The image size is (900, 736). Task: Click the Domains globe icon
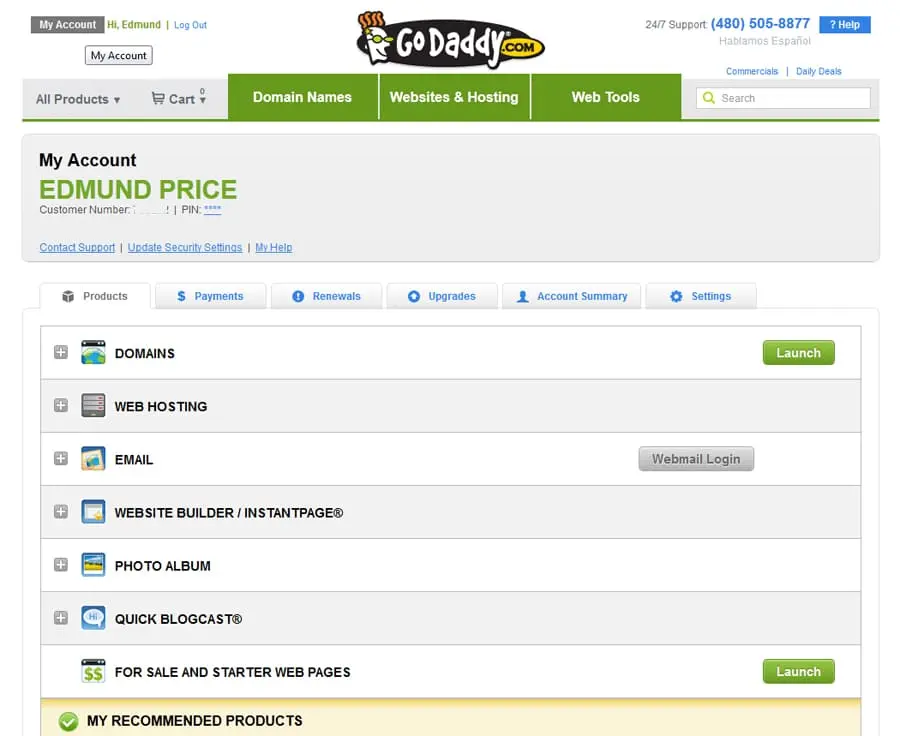pos(93,352)
